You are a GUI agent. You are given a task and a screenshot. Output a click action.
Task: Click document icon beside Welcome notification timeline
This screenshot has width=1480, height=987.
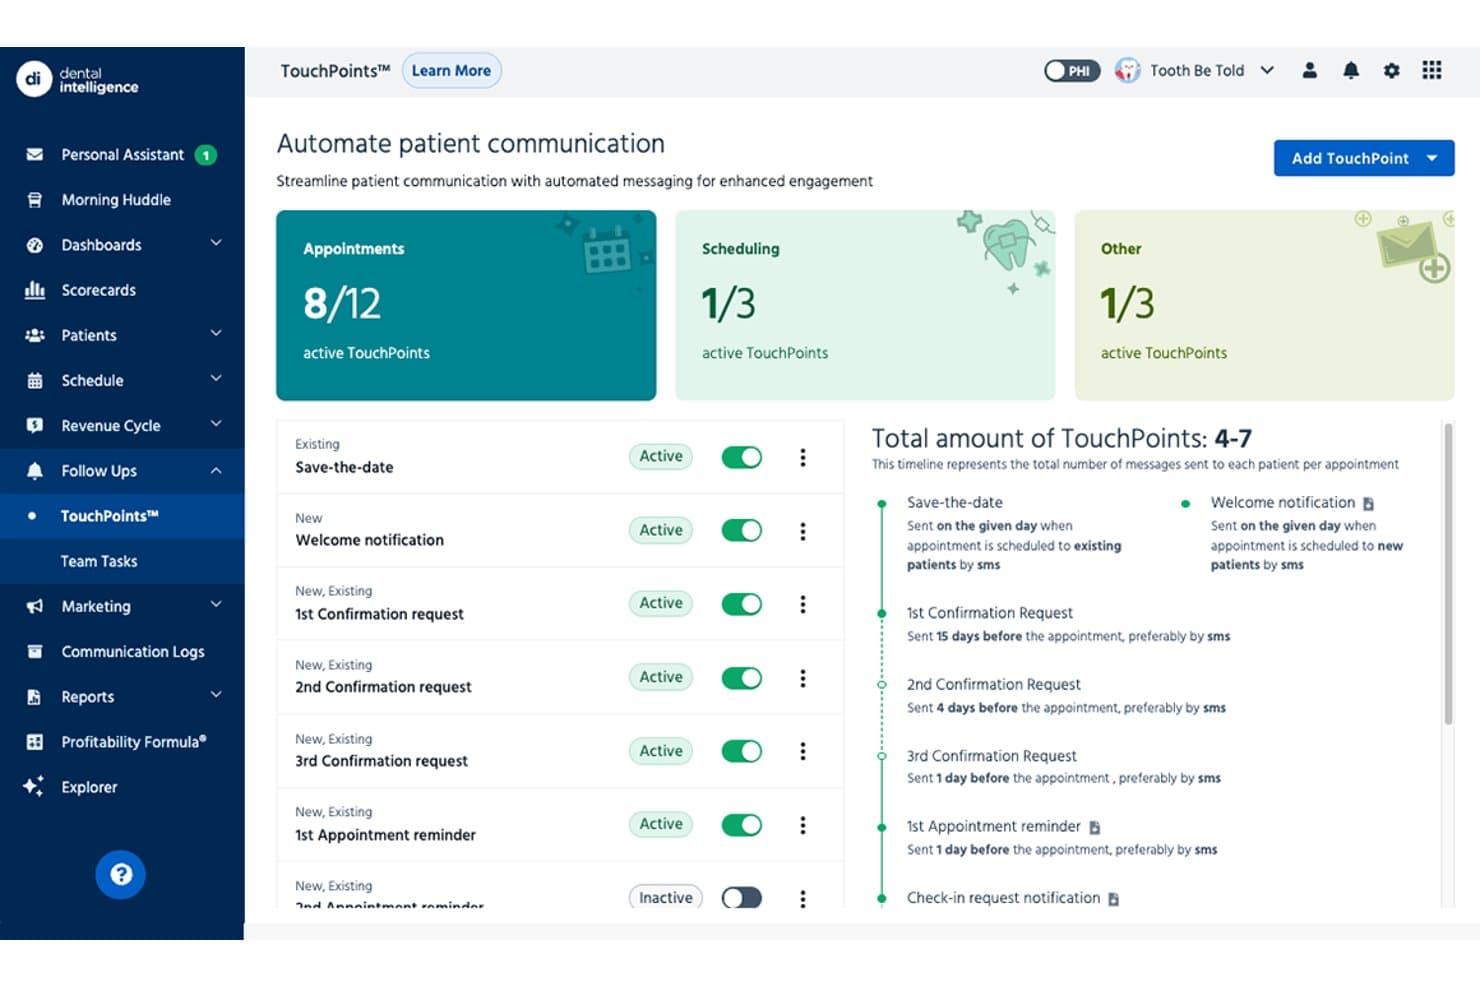1368,503
